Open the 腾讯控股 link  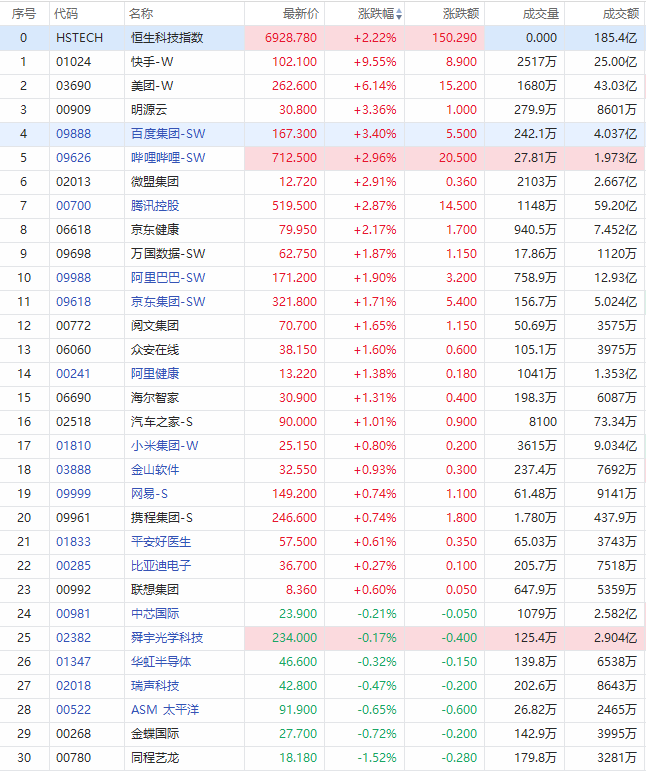pos(155,206)
